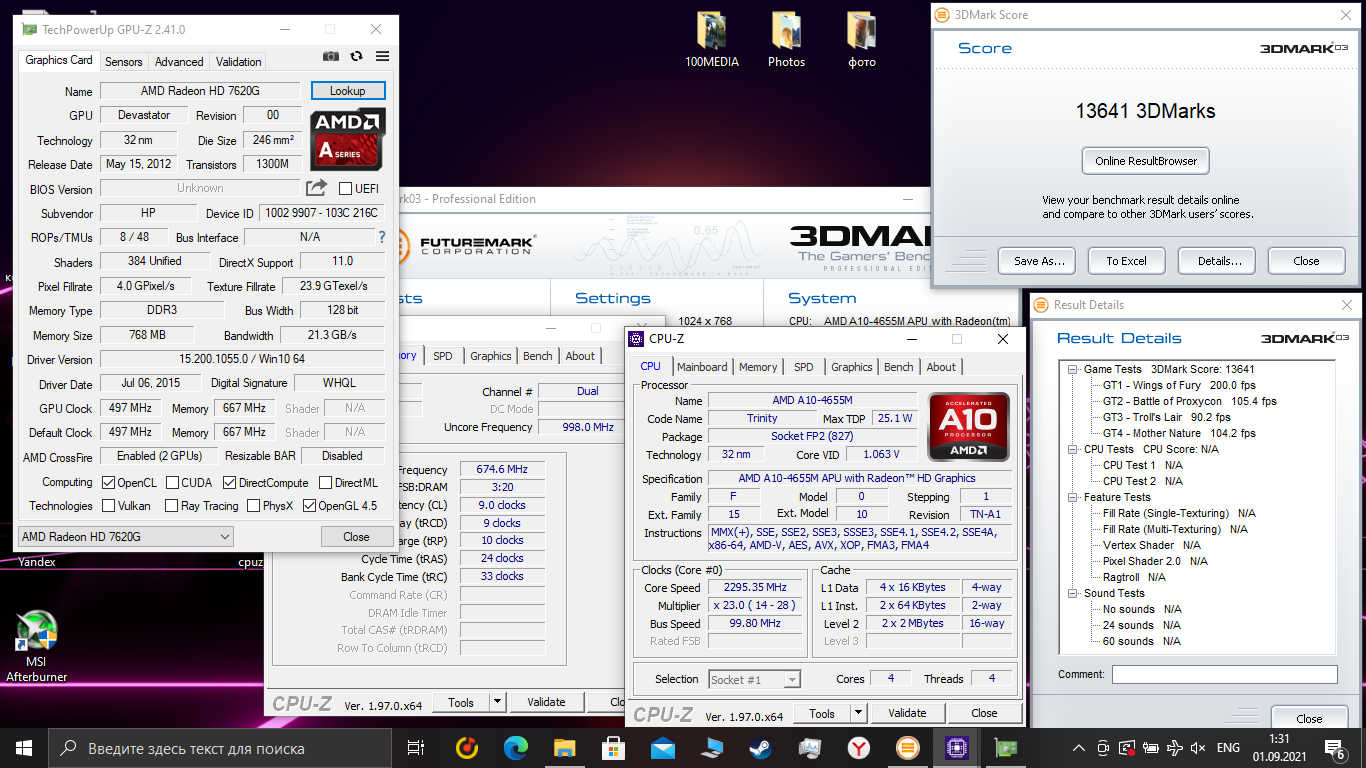Open Microsoft Edge from the taskbar
This screenshot has height=768, width=1366.
point(515,747)
